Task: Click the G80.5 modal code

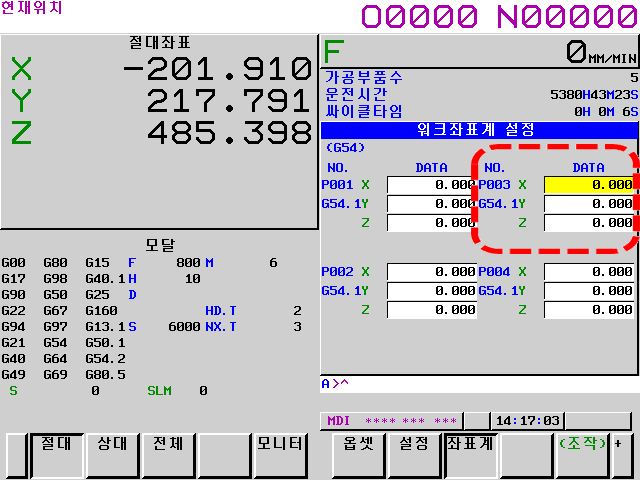Action: click(x=105, y=375)
